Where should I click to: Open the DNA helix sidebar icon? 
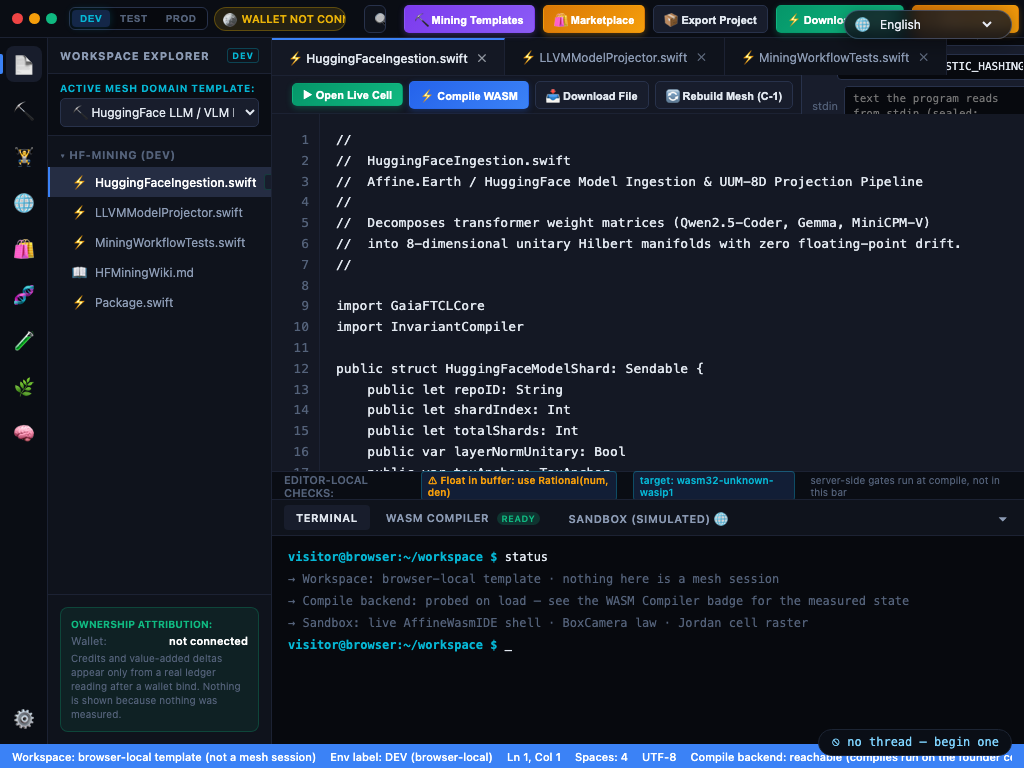(24, 295)
